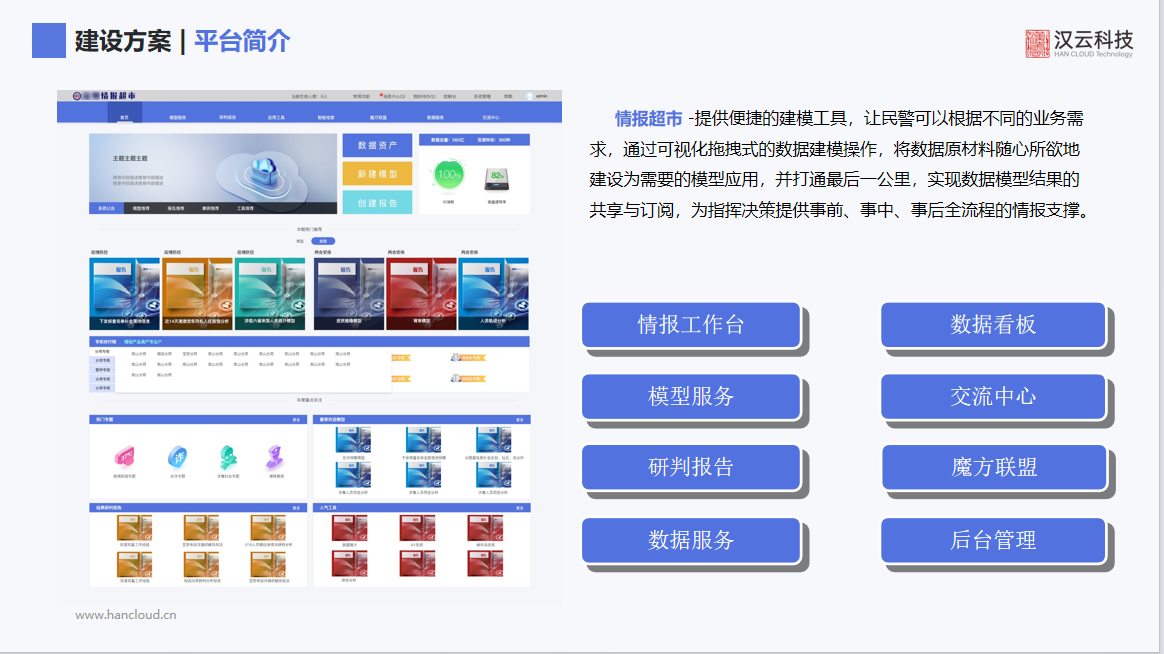Toggle the highlighted 报告 pill under 本期热门推荐
Viewport: 1164px width, 654px height.
(x=322, y=241)
